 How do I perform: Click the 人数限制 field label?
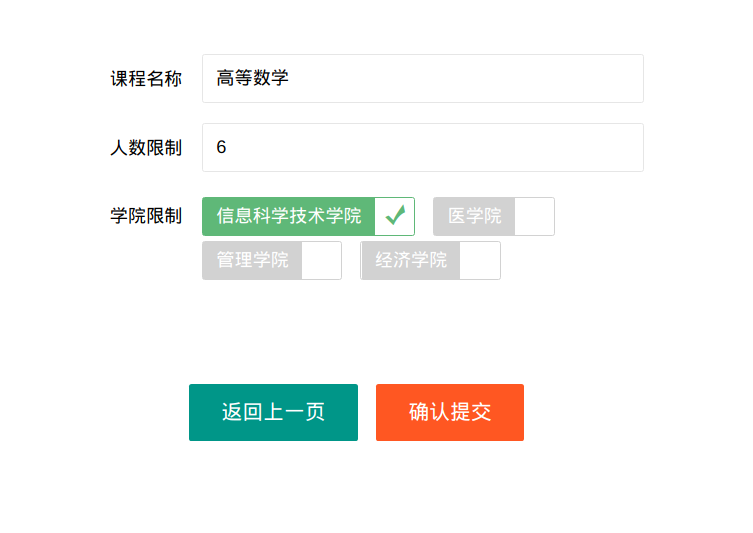tap(146, 148)
